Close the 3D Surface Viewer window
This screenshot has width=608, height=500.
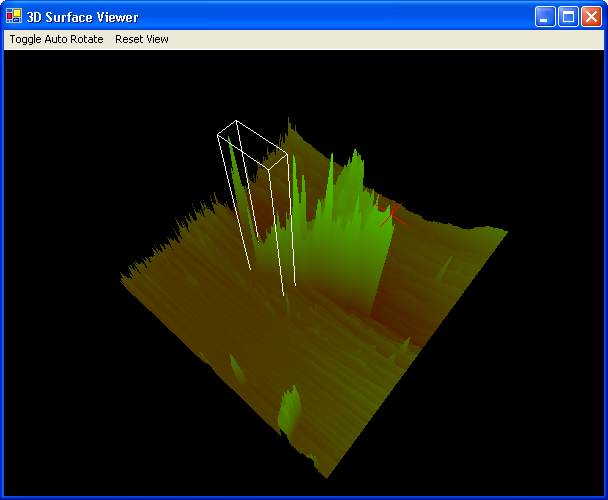pyautogui.click(x=591, y=17)
